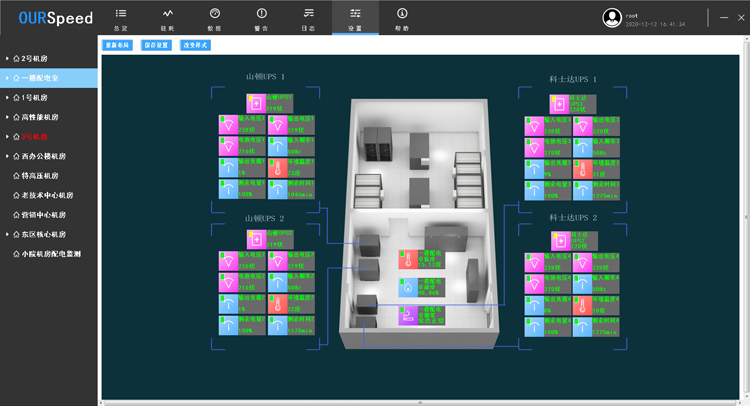Click the 能耗 energy waveform icon
The height and width of the screenshot is (406, 750).
click(167, 18)
